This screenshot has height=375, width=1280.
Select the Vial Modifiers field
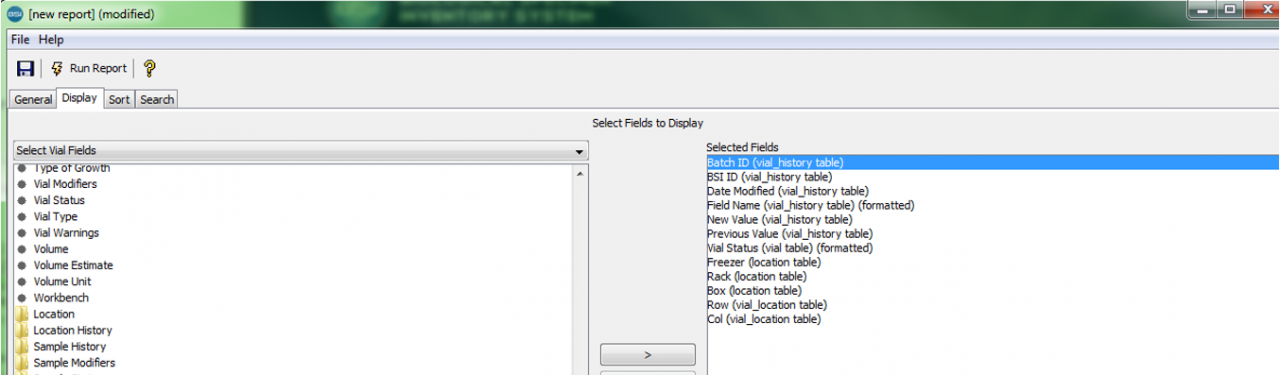65,184
